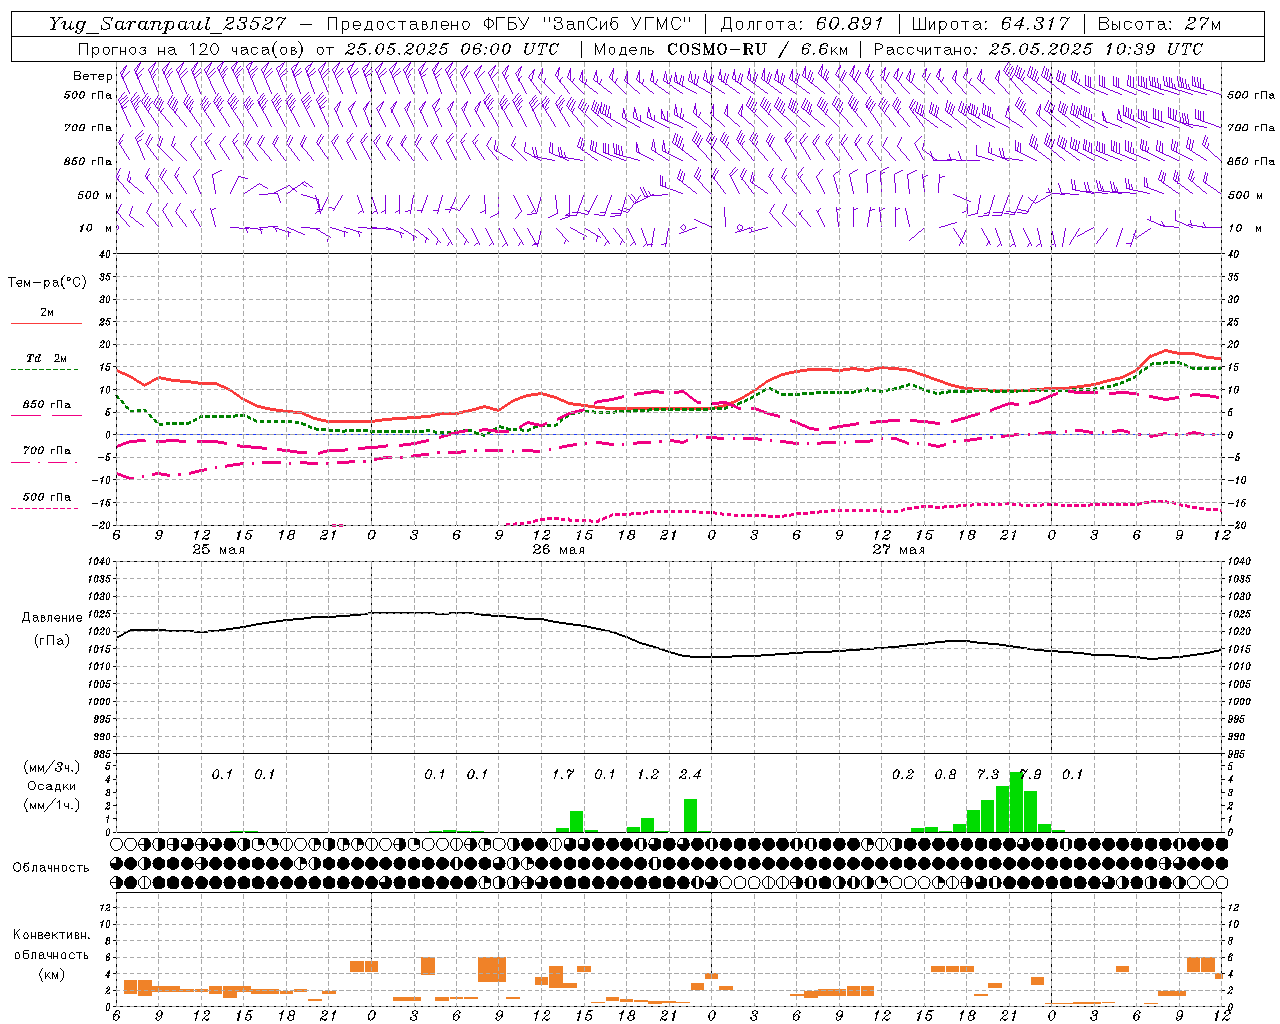
Task: Select the Осадки precipitation panel label
Action: pyautogui.click(x=50, y=786)
